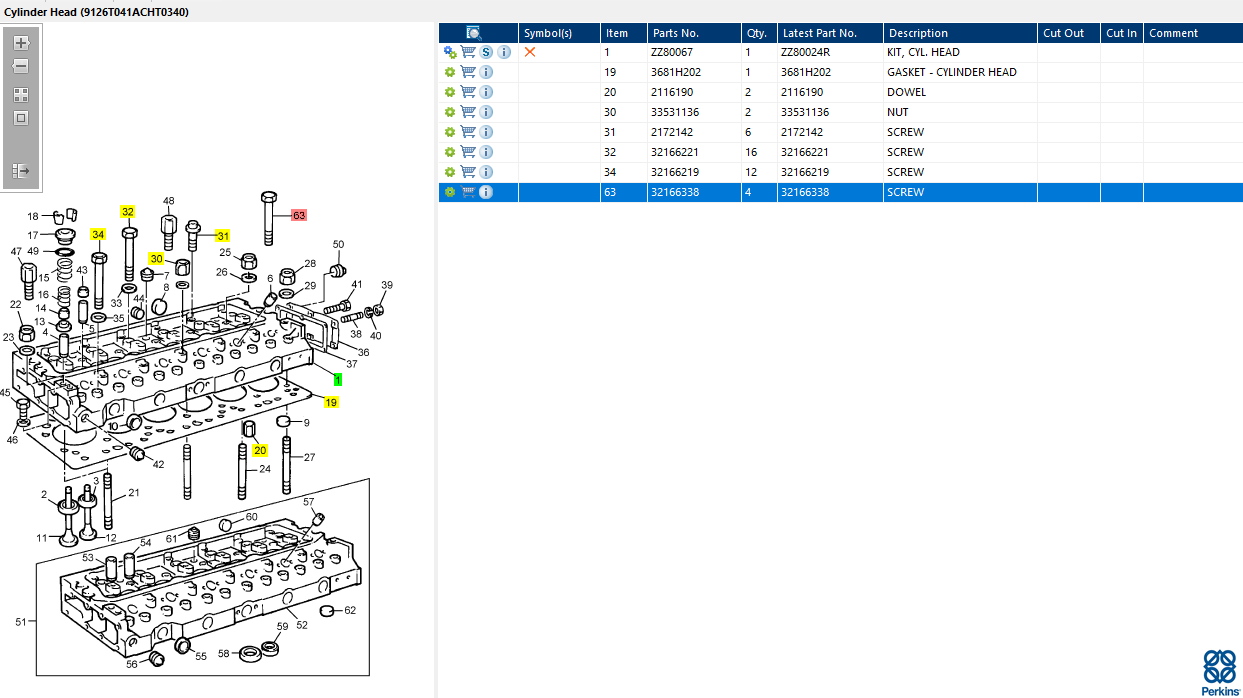Show info for KIT, CYL. HEAD row

[504, 52]
